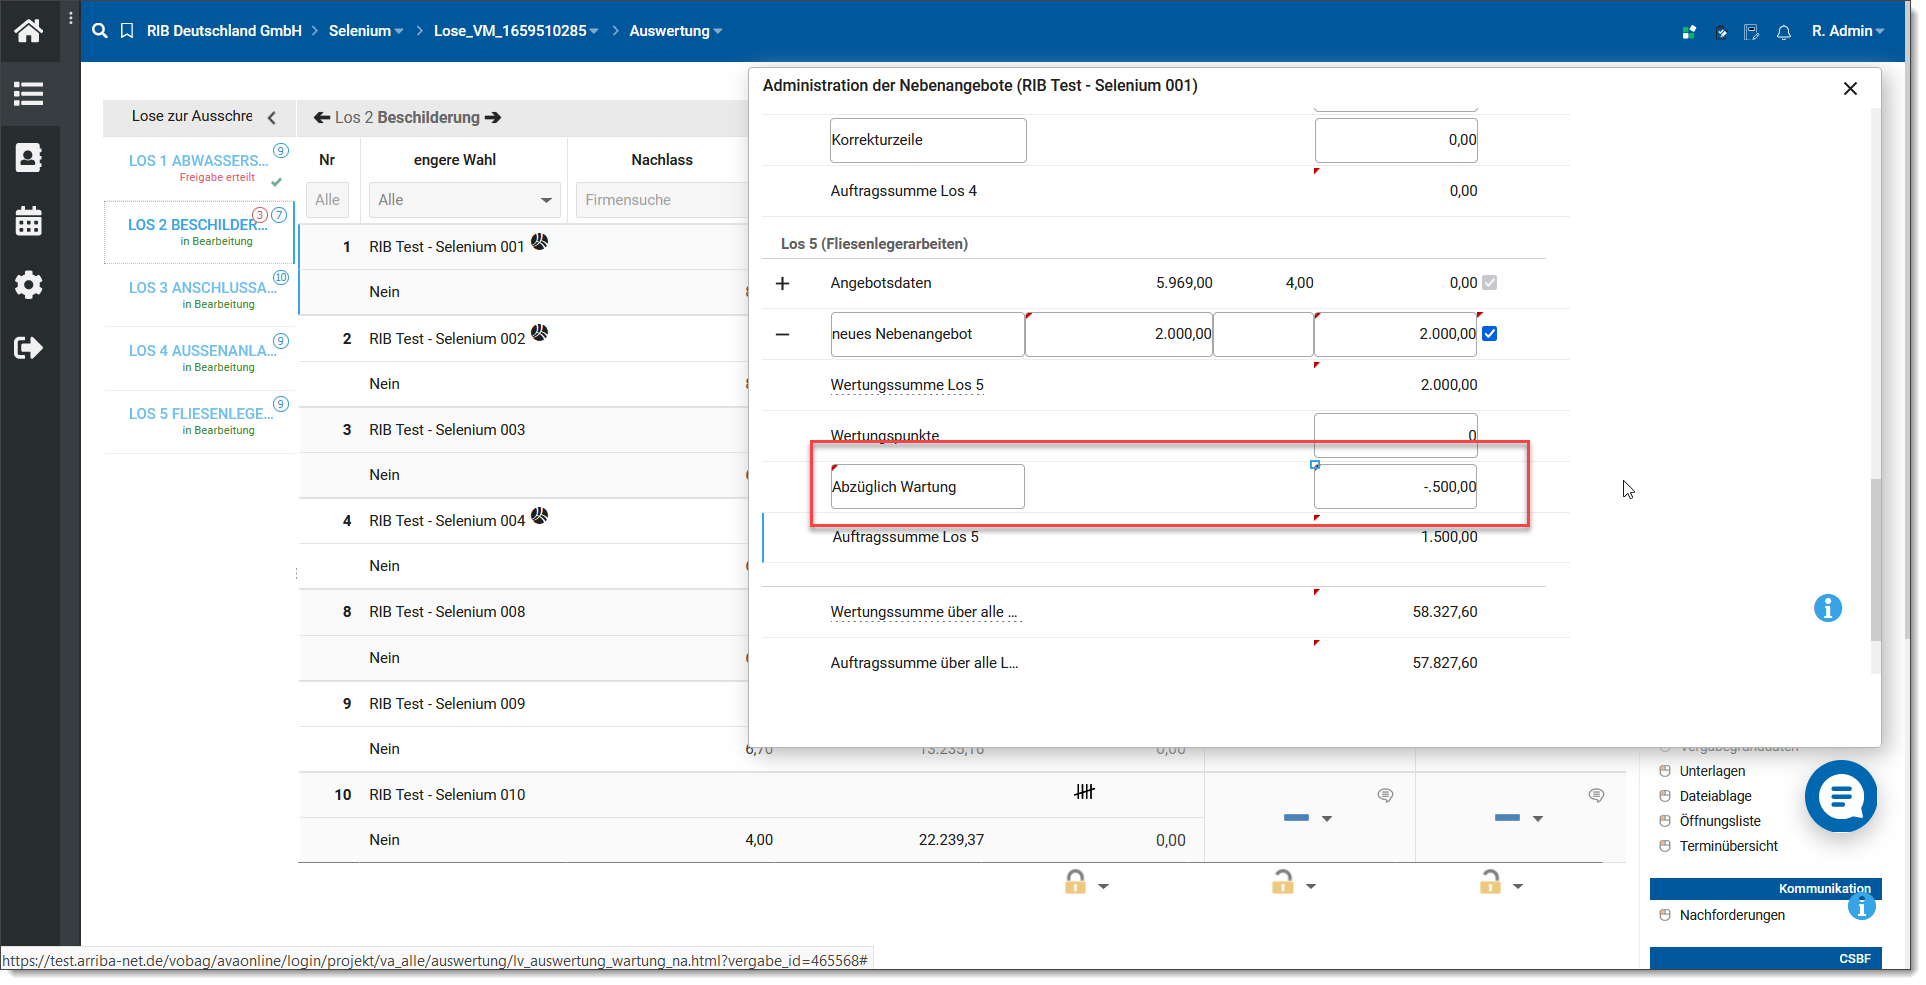Open the notebook edit icon in header
This screenshot has width=1926, height=985.
1752,32
